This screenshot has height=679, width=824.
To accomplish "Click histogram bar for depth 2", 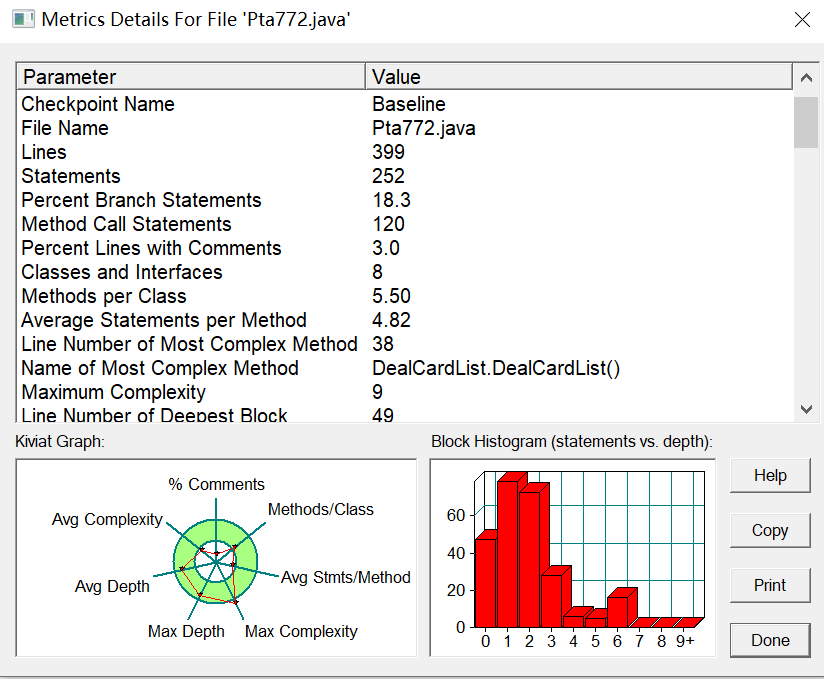I will click(x=530, y=558).
